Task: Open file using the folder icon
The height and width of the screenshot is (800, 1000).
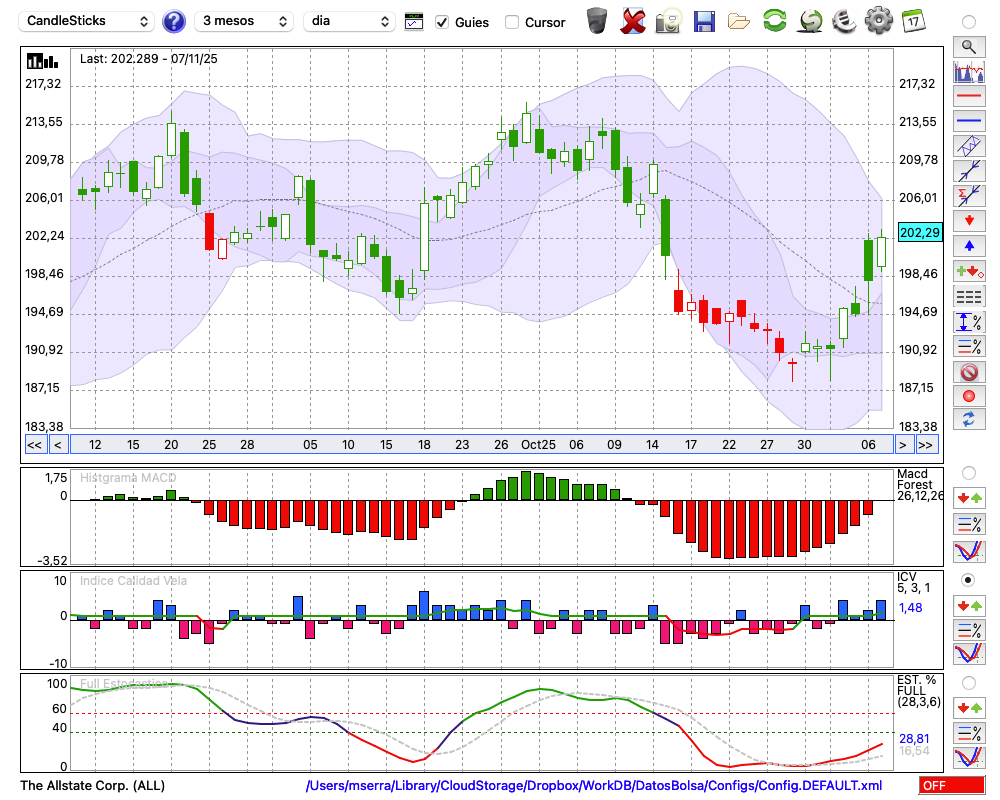Action: [x=739, y=21]
